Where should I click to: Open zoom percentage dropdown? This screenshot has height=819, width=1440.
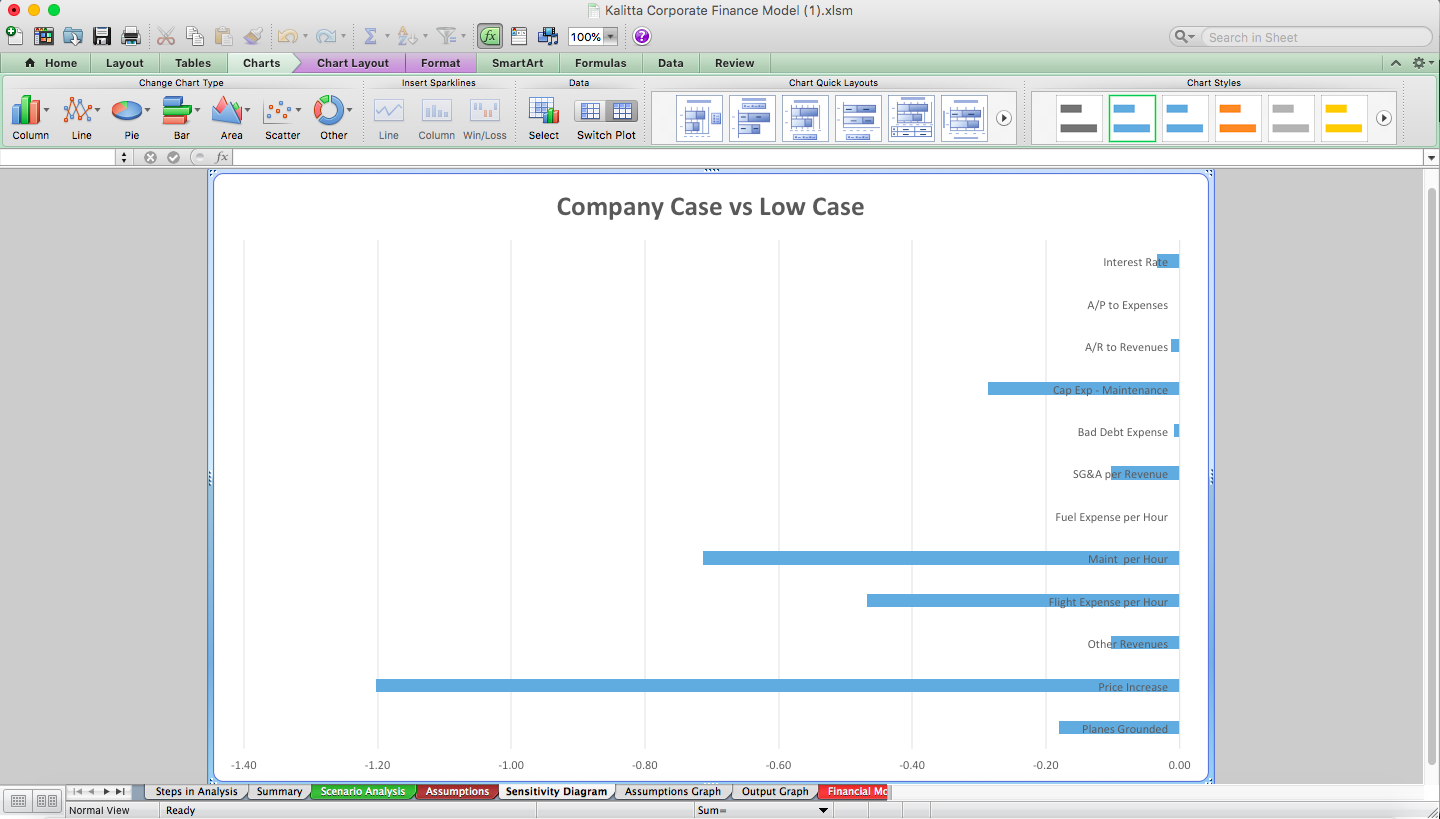click(610, 37)
